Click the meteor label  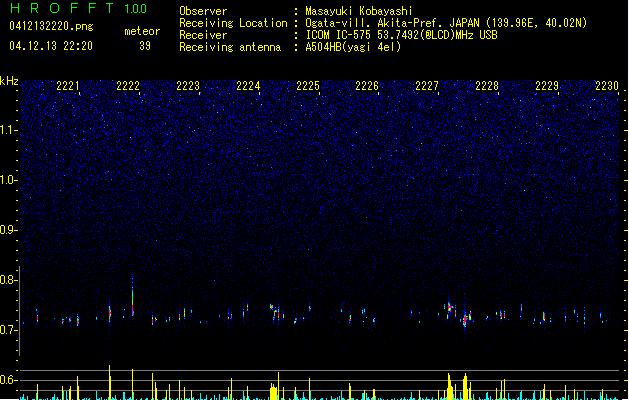coord(142,31)
